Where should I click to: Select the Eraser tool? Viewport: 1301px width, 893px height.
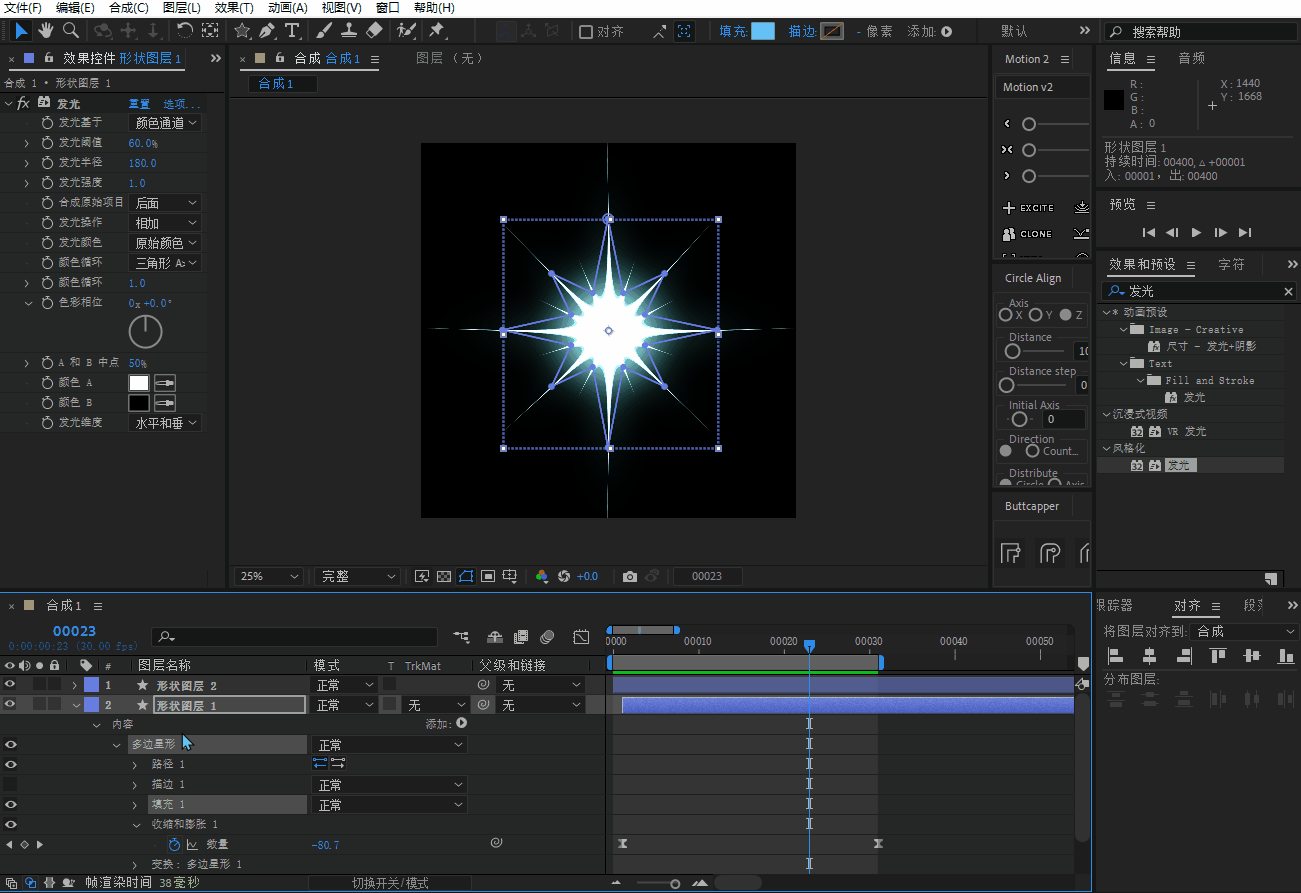pyautogui.click(x=375, y=31)
